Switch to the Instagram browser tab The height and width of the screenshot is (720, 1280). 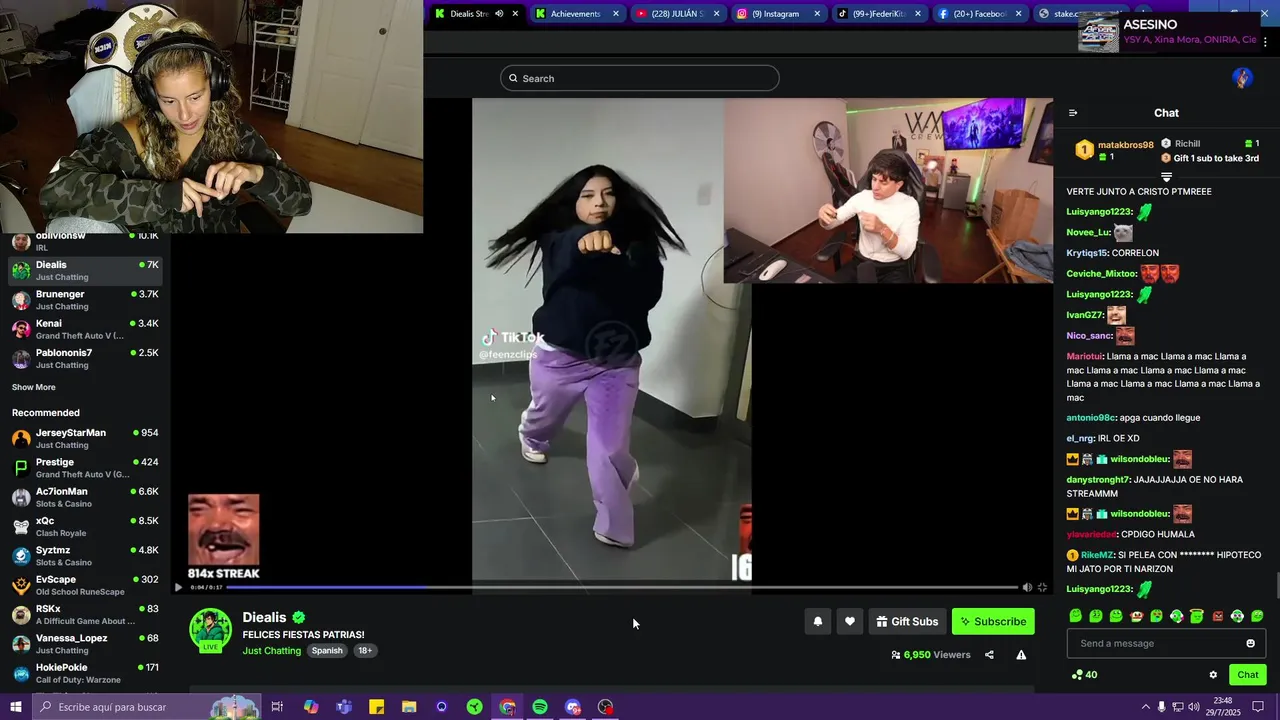point(779,14)
